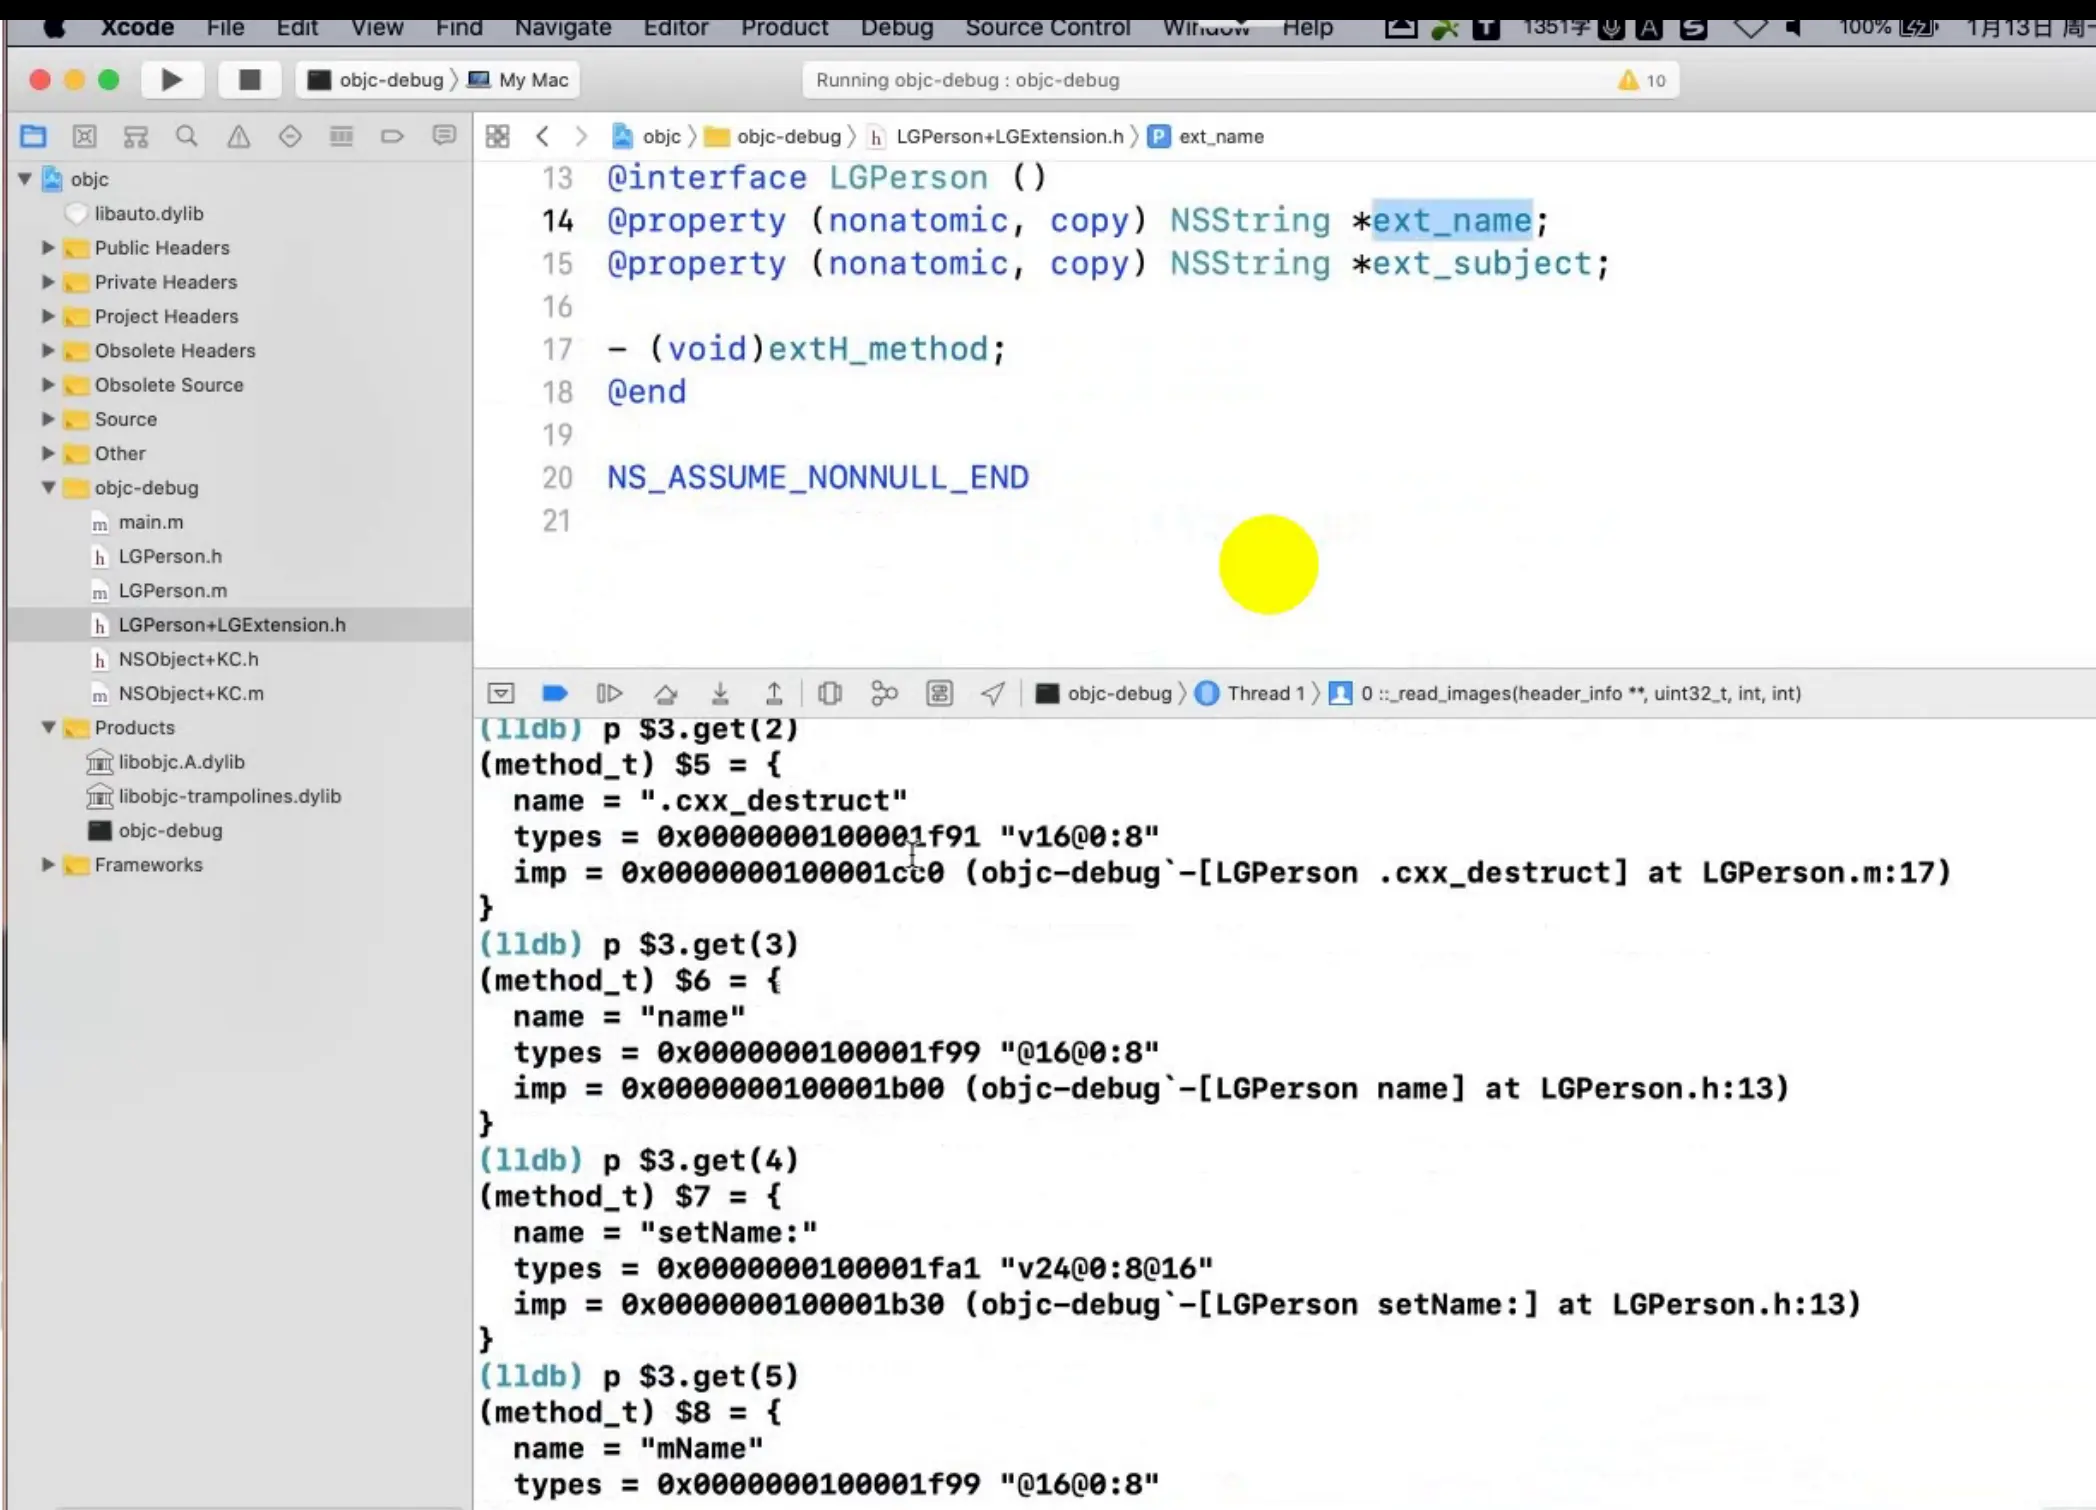Collapse the Products group
The height and width of the screenshot is (1510, 2096).
point(47,728)
